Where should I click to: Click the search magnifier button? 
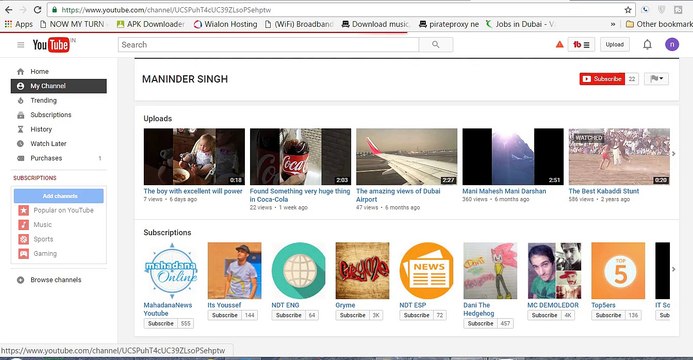click(436, 45)
